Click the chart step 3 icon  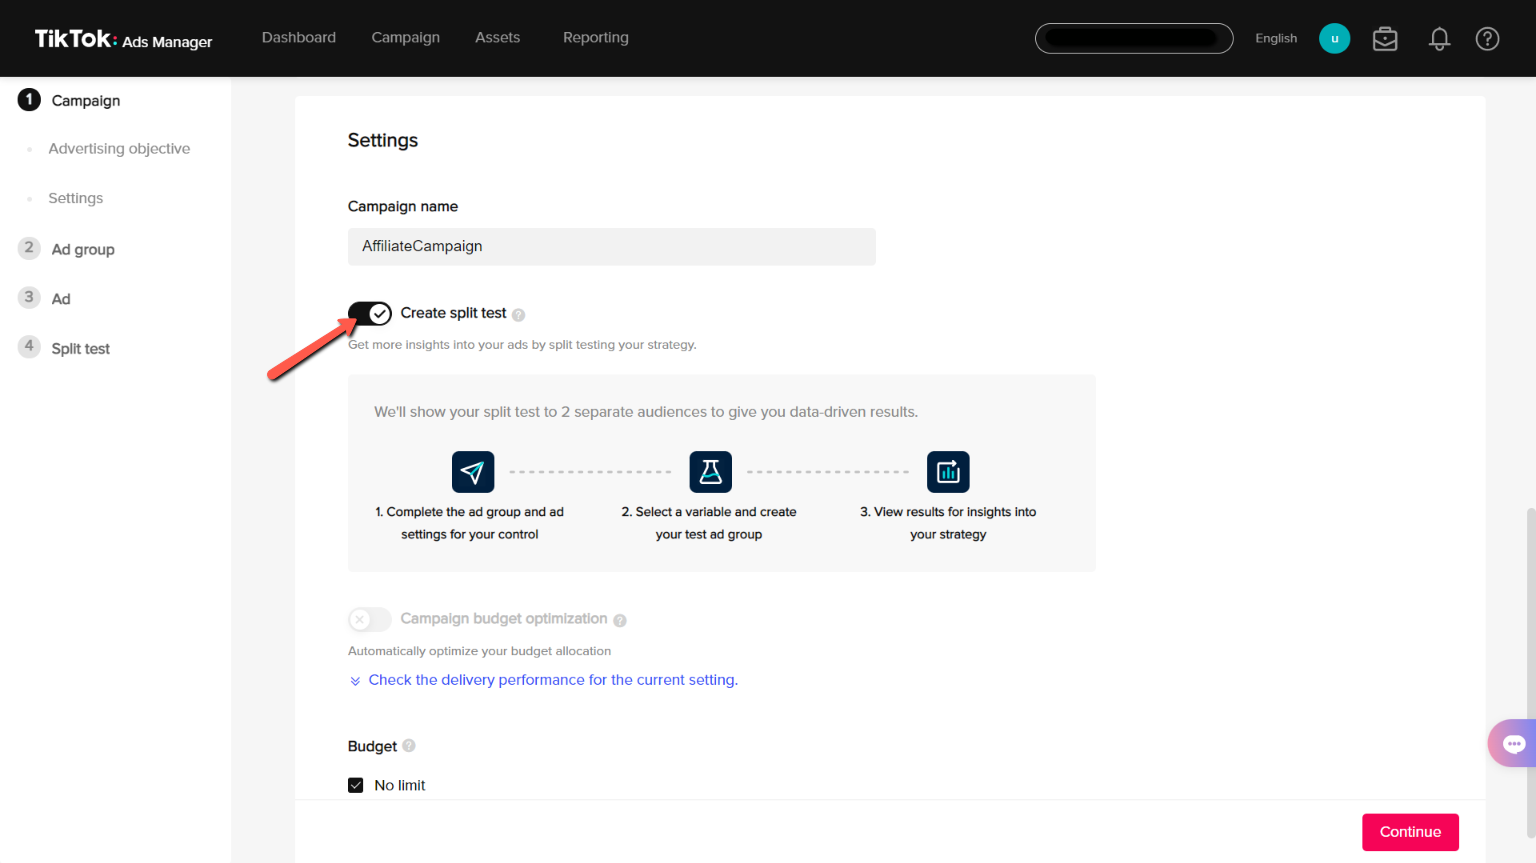coord(948,471)
